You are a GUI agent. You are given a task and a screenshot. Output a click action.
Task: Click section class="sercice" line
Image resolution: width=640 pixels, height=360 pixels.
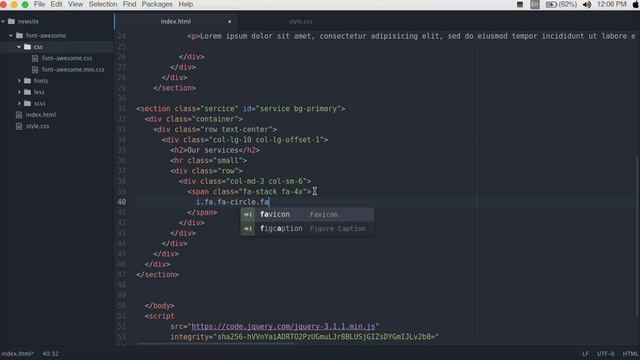pos(241,109)
